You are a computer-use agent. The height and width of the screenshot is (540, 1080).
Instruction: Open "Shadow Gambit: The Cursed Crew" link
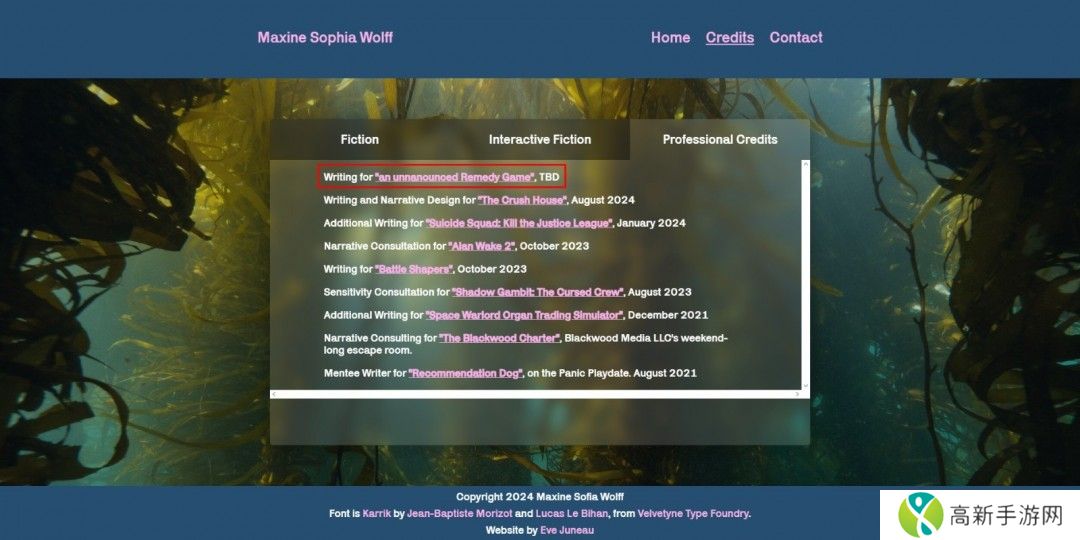tap(538, 292)
